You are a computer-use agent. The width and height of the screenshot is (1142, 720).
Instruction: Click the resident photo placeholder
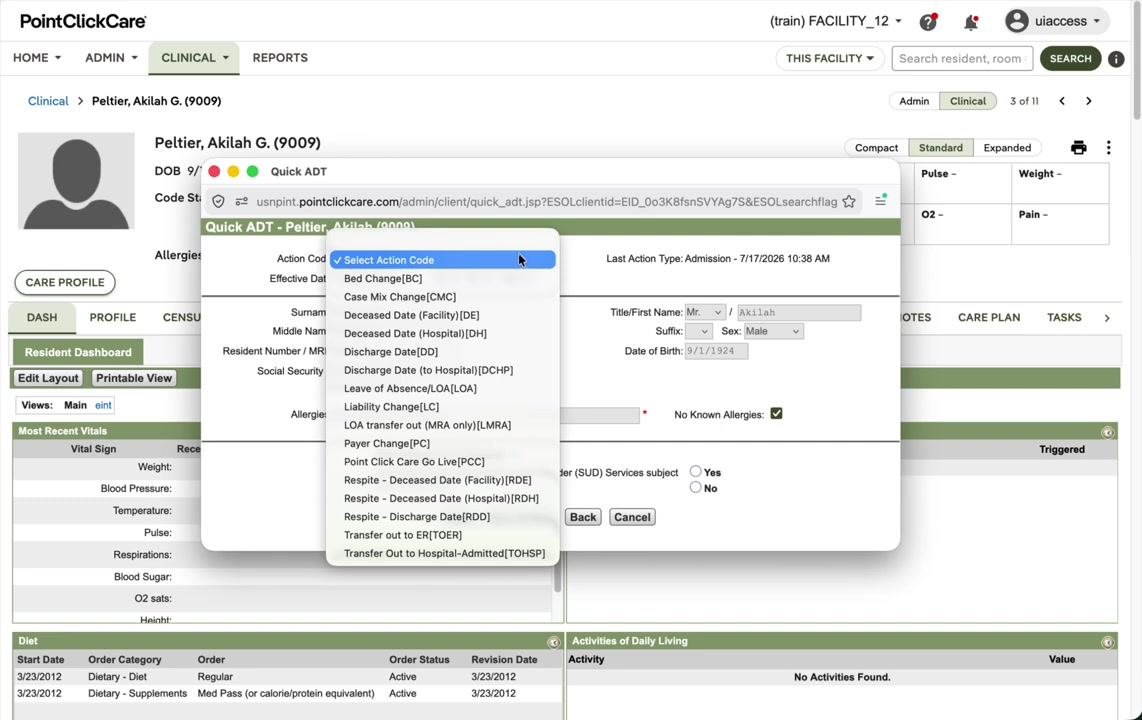coord(76,181)
